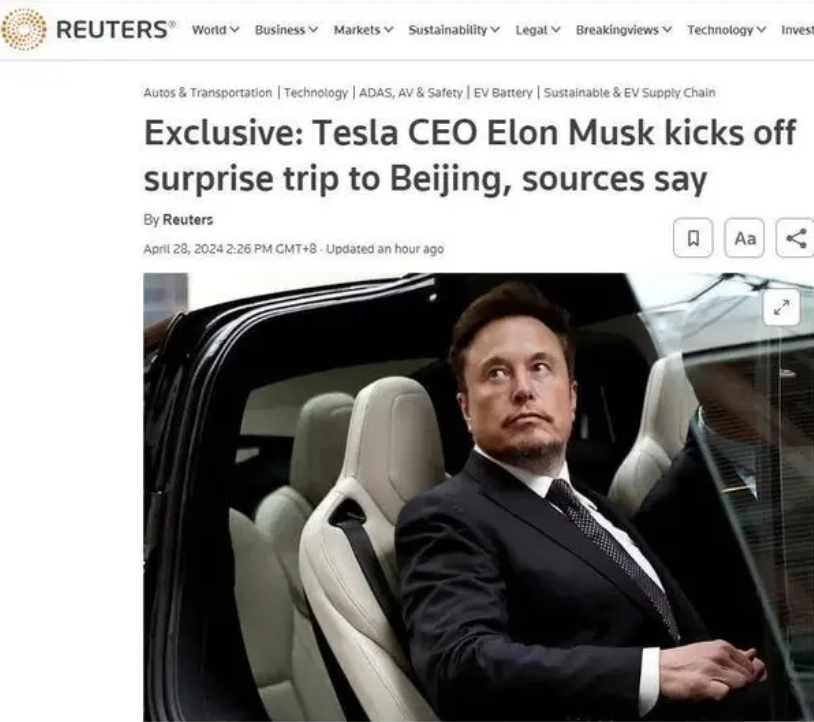
Task: Bookmark this article with the save icon
Action: (x=693, y=238)
